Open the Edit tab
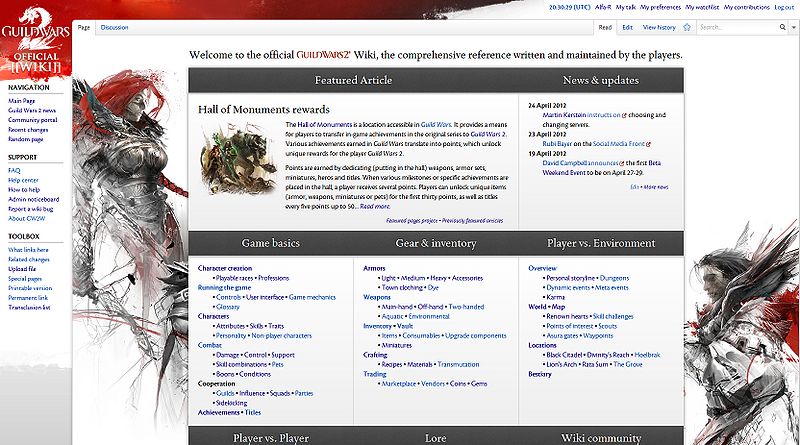This screenshot has height=445, width=800. tap(627, 28)
